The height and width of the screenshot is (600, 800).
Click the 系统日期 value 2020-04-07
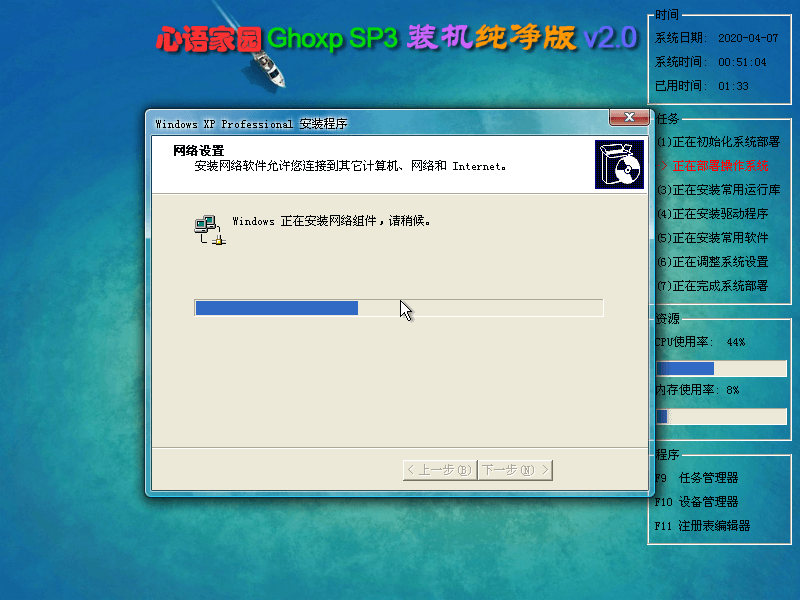(x=748, y=38)
